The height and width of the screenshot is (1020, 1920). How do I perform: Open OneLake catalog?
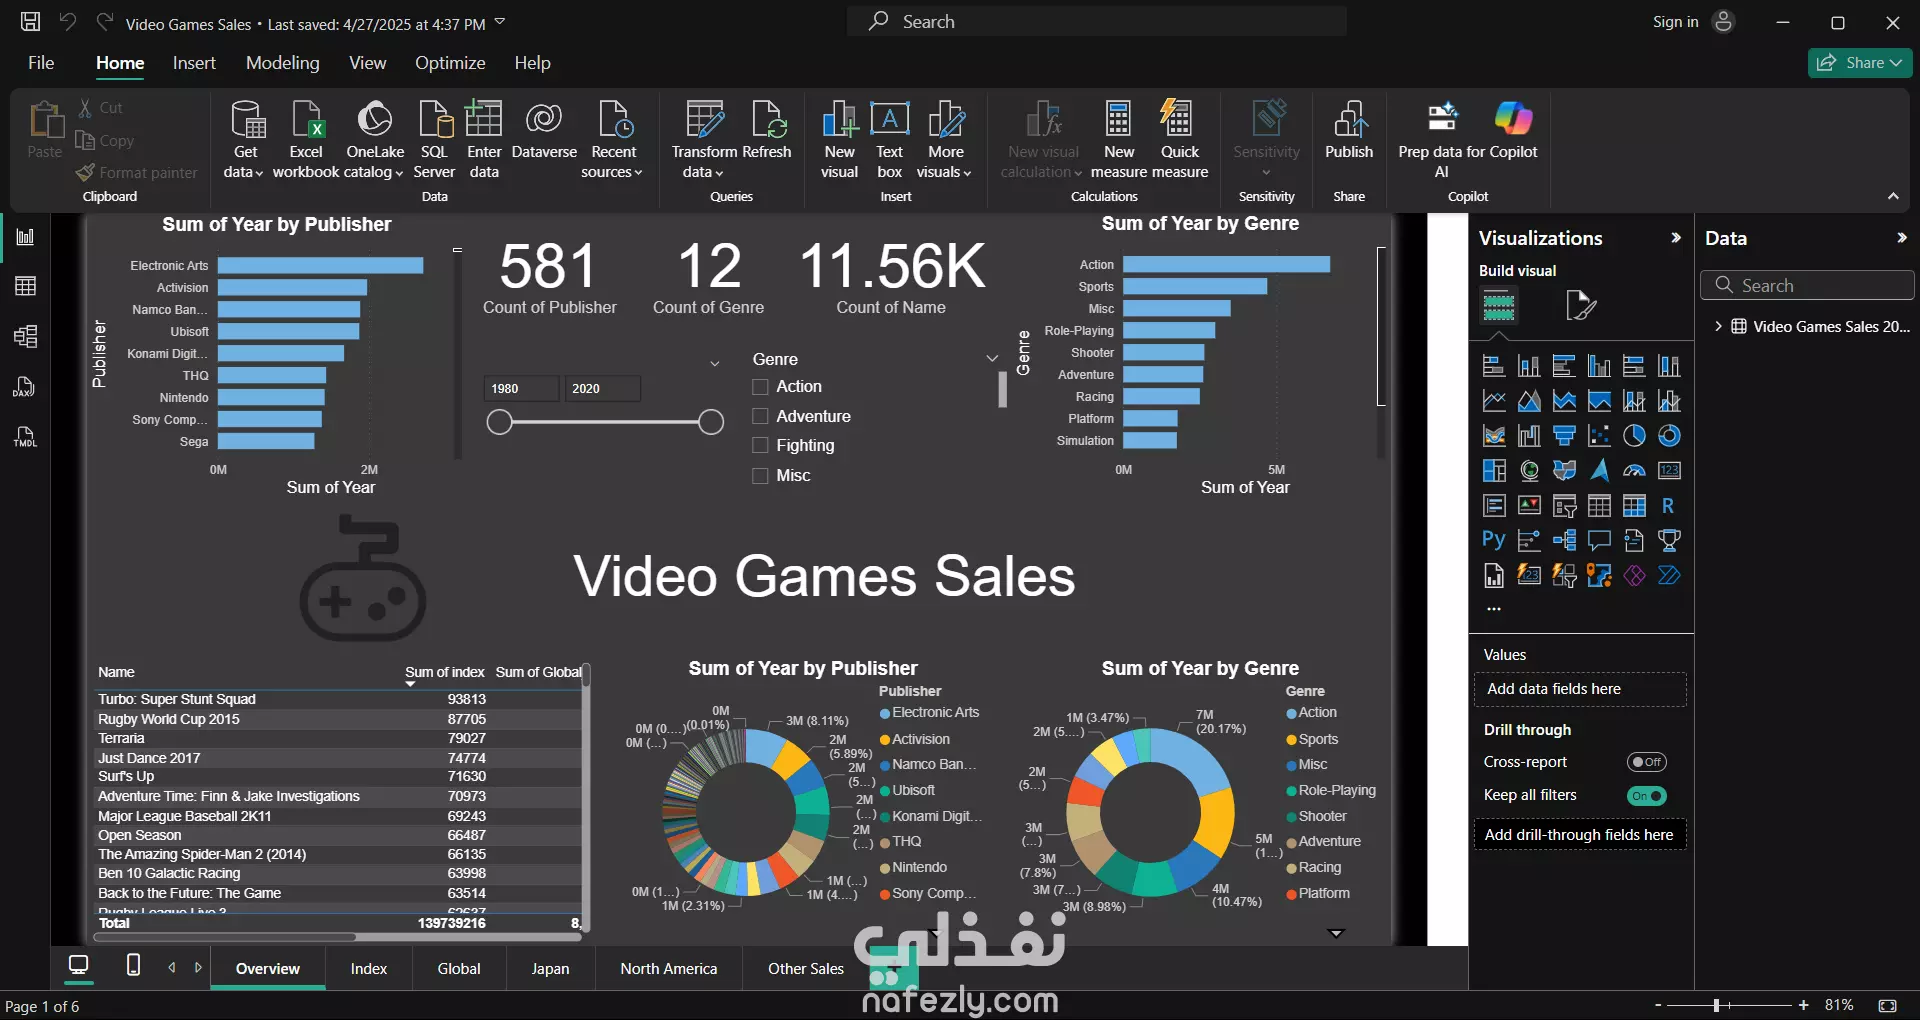[x=375, y=139]
